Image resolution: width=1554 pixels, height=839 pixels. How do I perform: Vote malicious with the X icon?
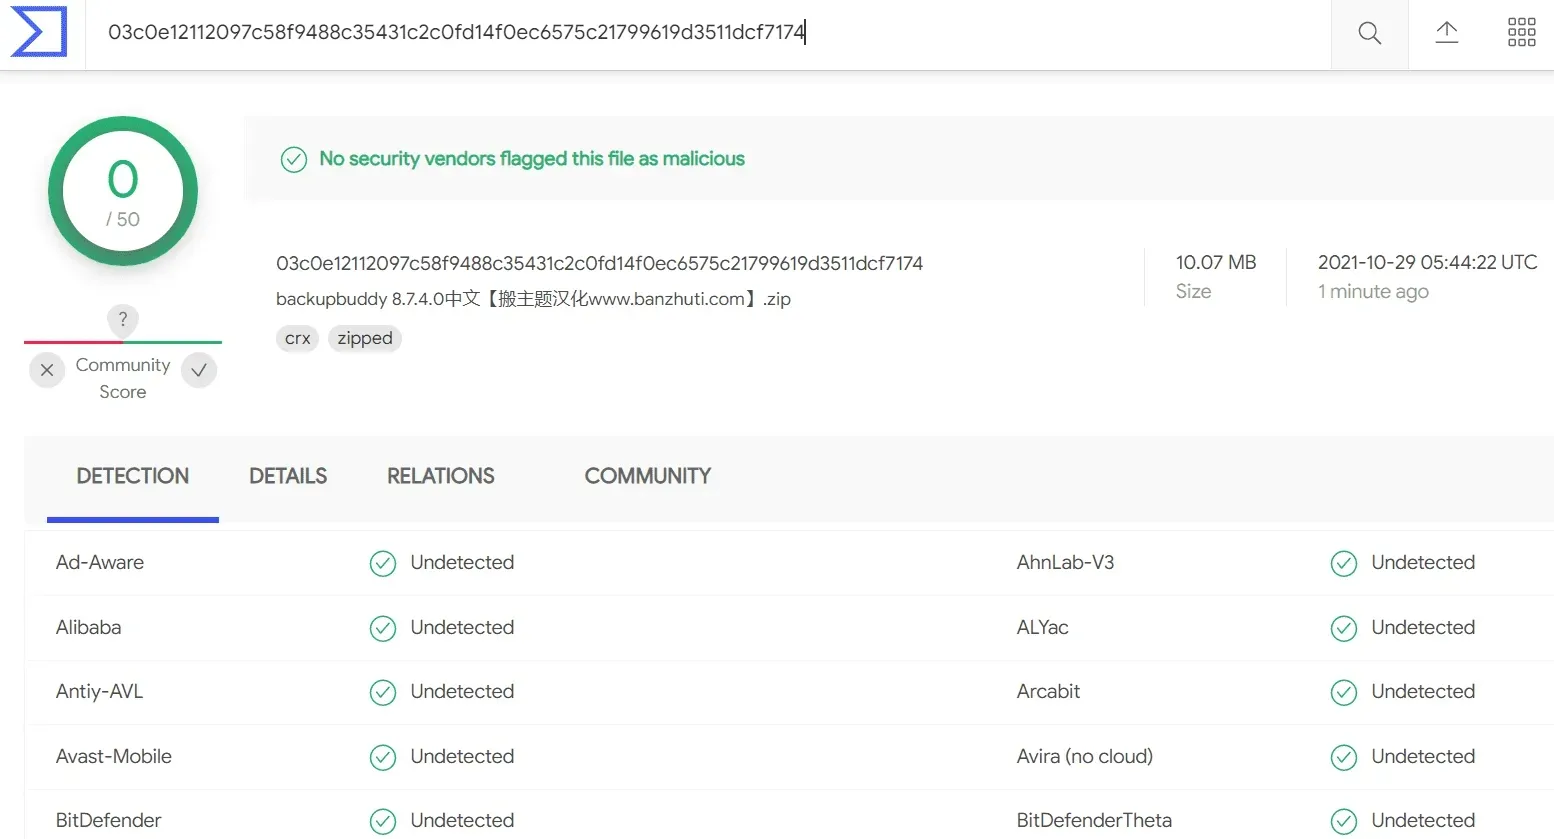pos(47,370)
